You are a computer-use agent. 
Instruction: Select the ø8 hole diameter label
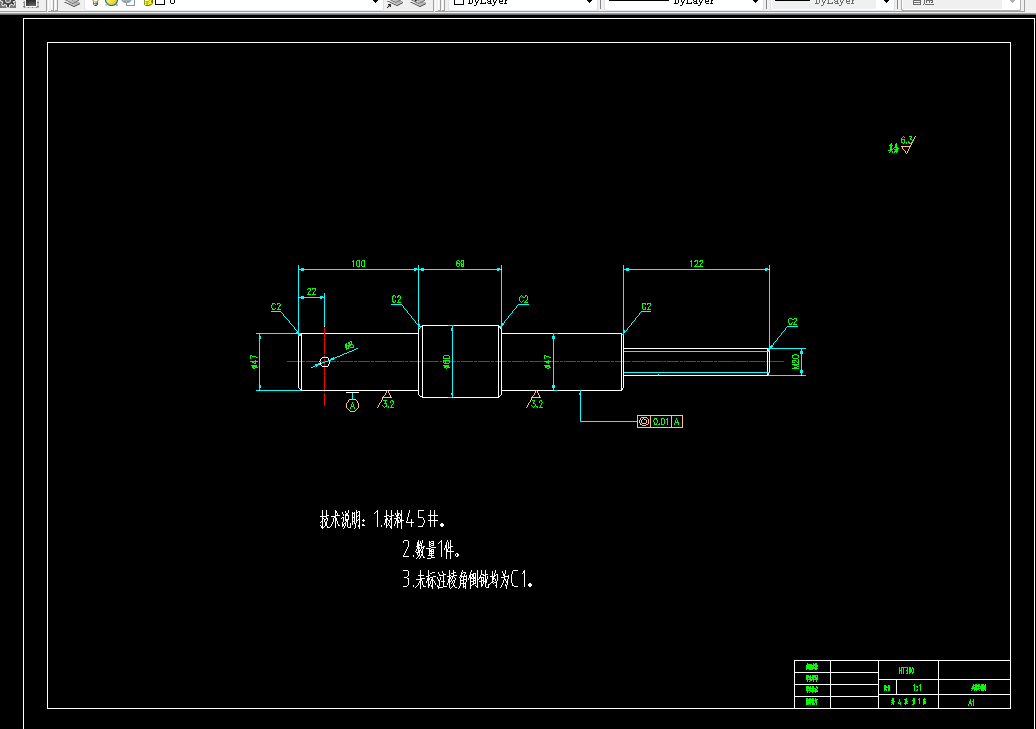(x=350, y=346)
